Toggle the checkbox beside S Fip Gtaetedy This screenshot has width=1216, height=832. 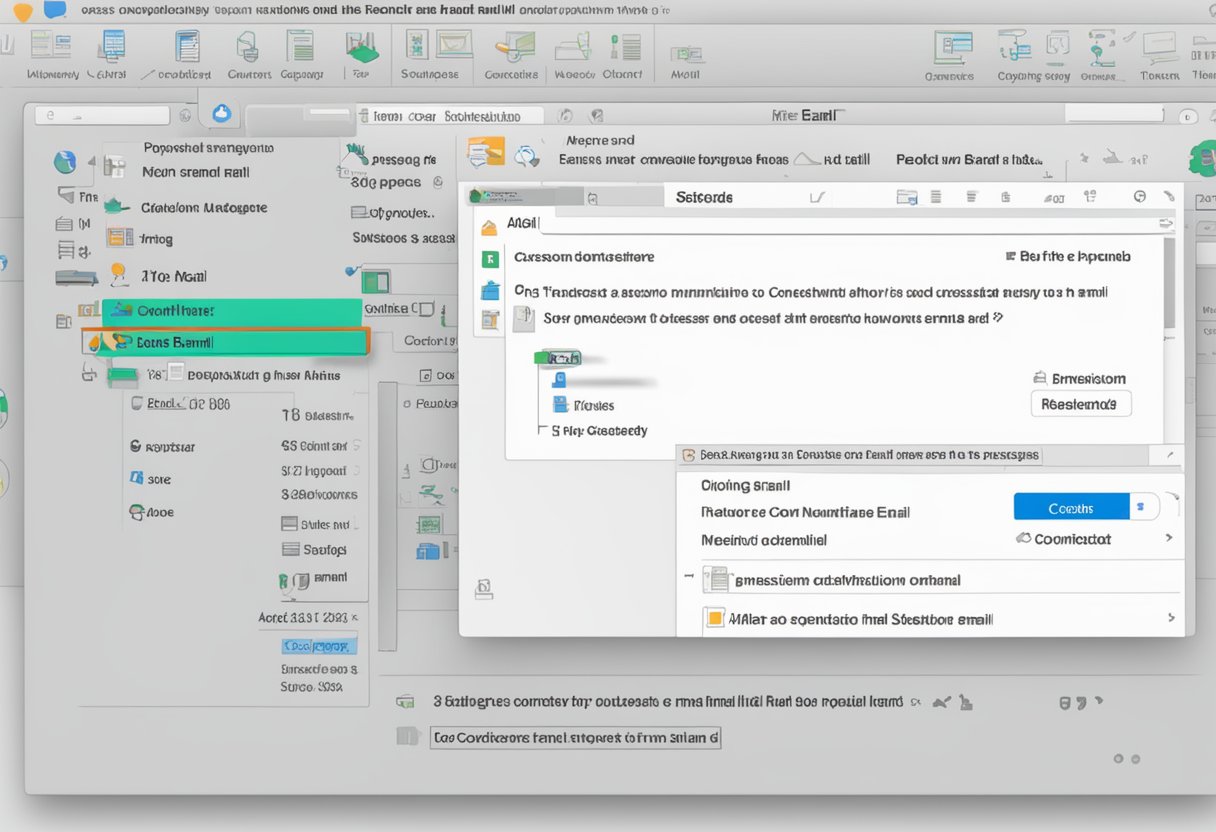[543, 431]
